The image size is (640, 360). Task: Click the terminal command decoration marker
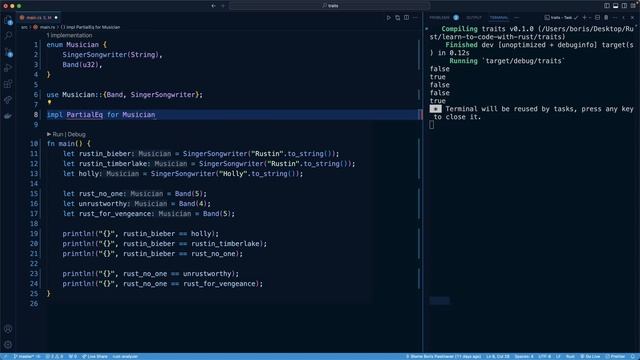tap(427, 29)
